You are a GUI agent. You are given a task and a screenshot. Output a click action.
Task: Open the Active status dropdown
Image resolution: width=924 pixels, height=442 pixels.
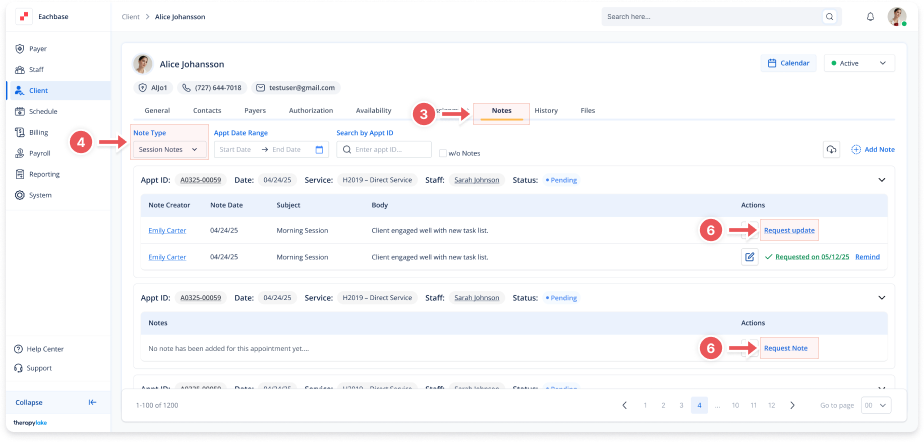pos(857,63)
